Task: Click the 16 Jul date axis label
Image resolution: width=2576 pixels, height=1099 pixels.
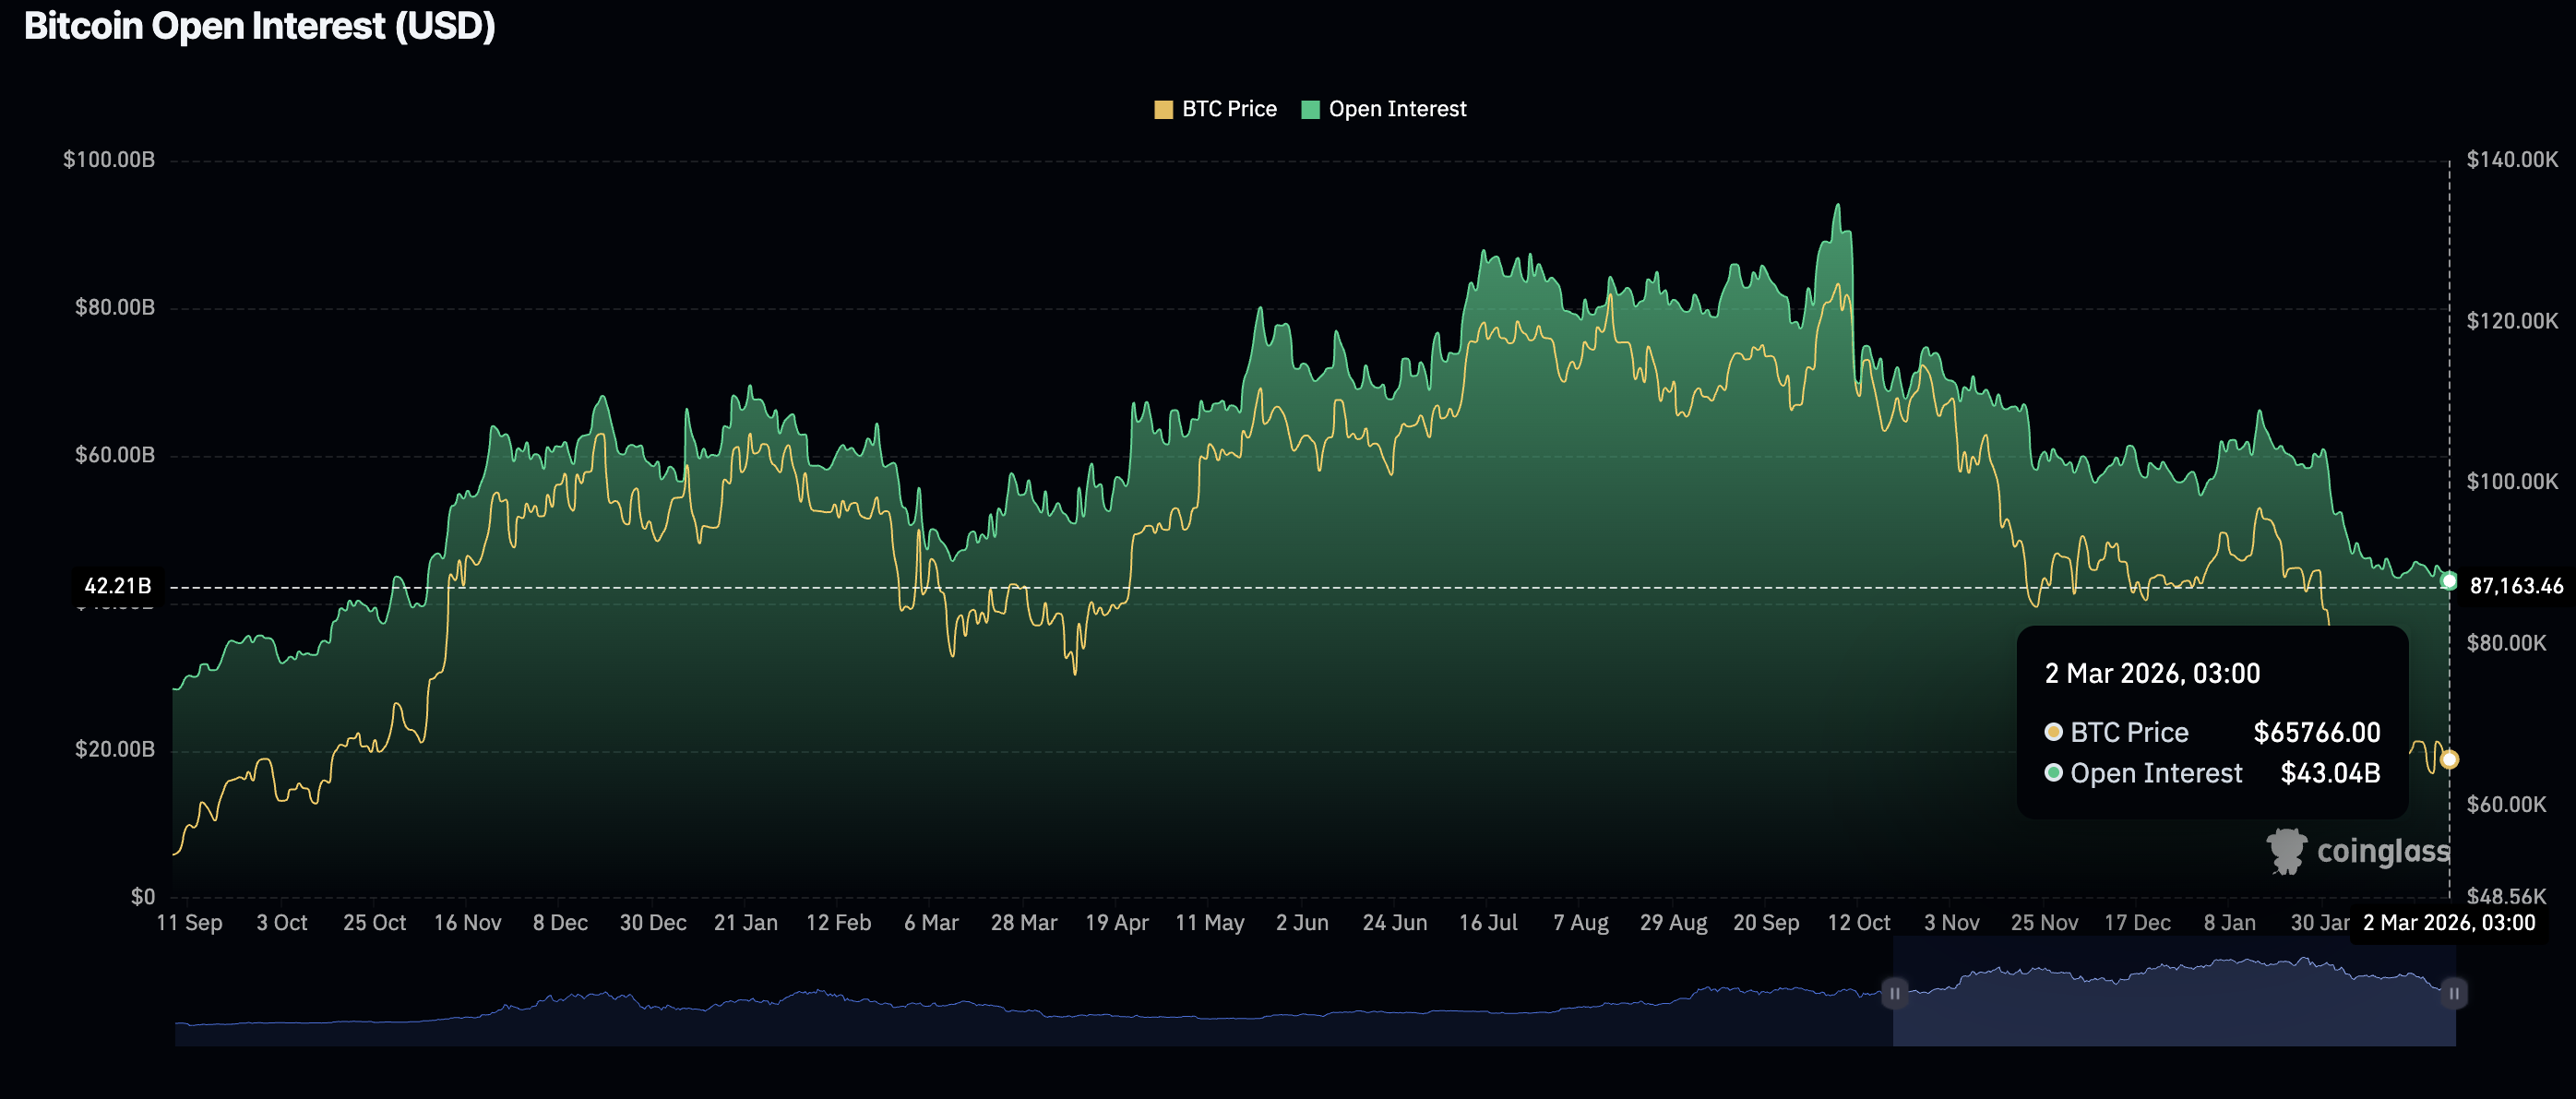Action: coord(1487,923)
